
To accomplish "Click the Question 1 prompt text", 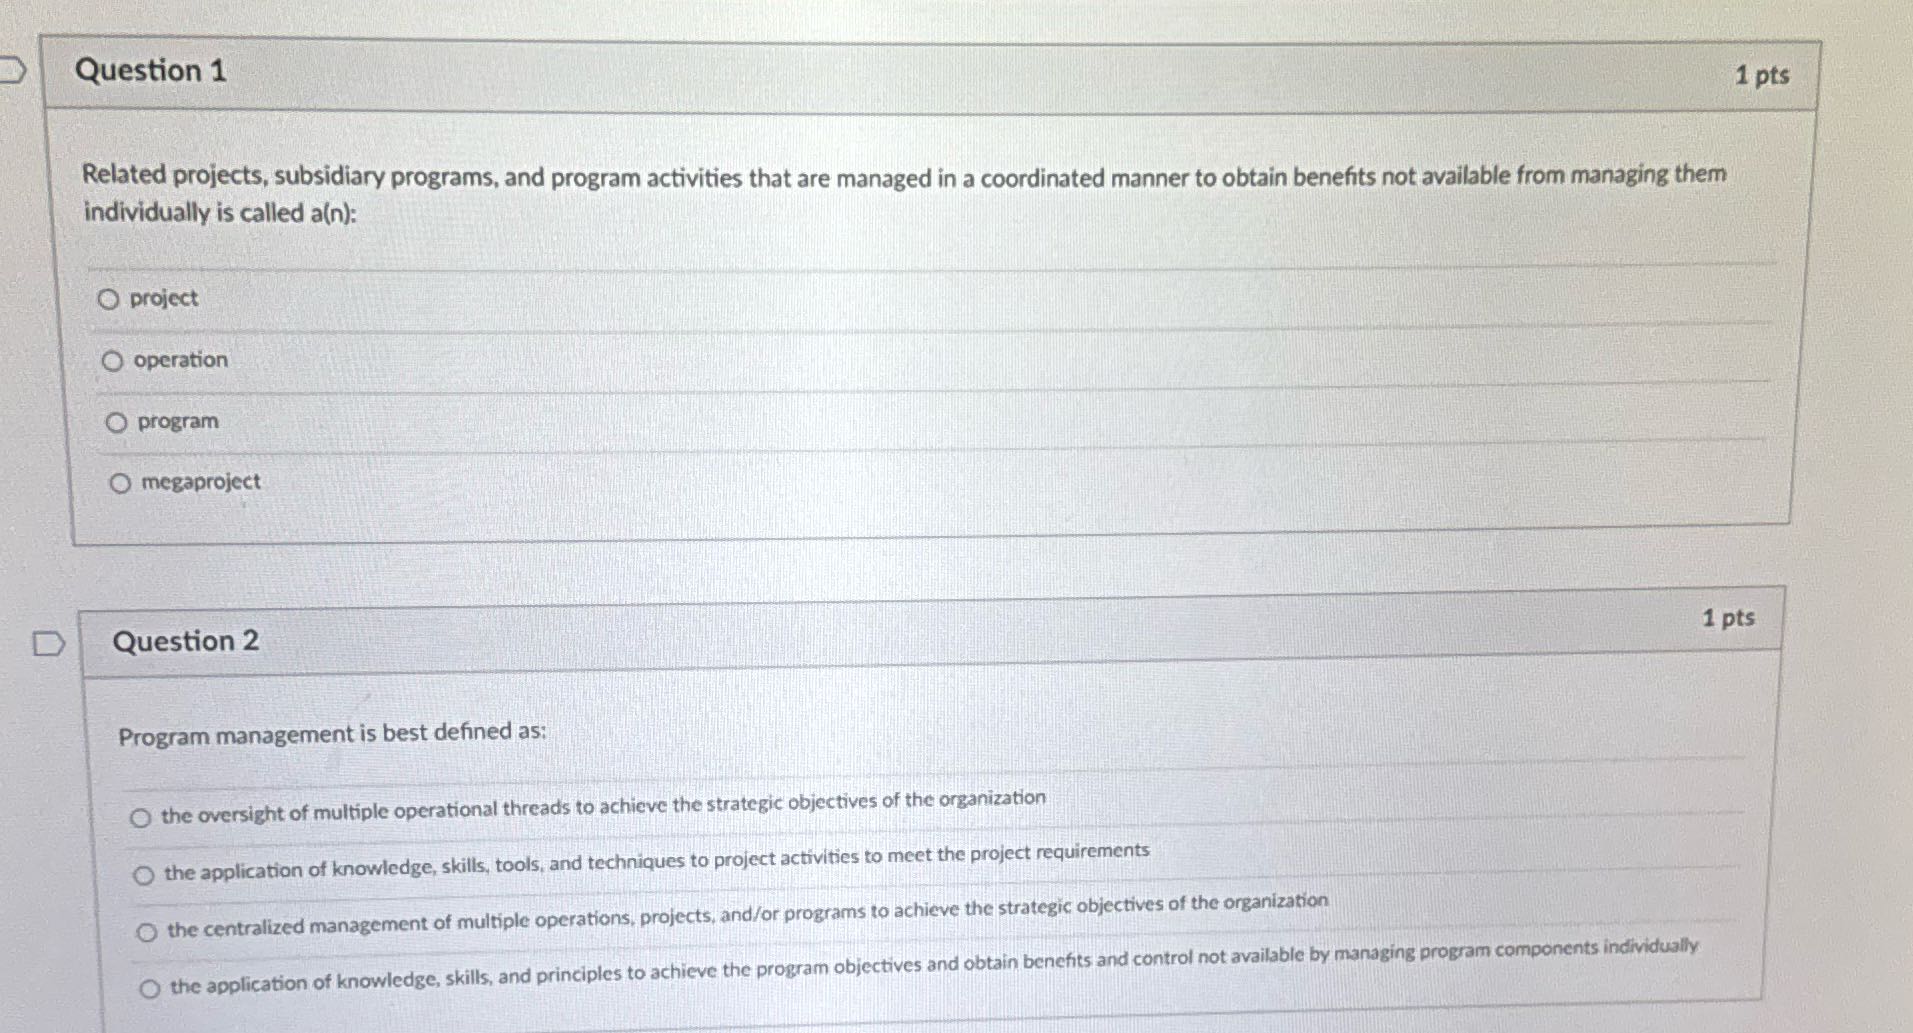I will (900, 190).
